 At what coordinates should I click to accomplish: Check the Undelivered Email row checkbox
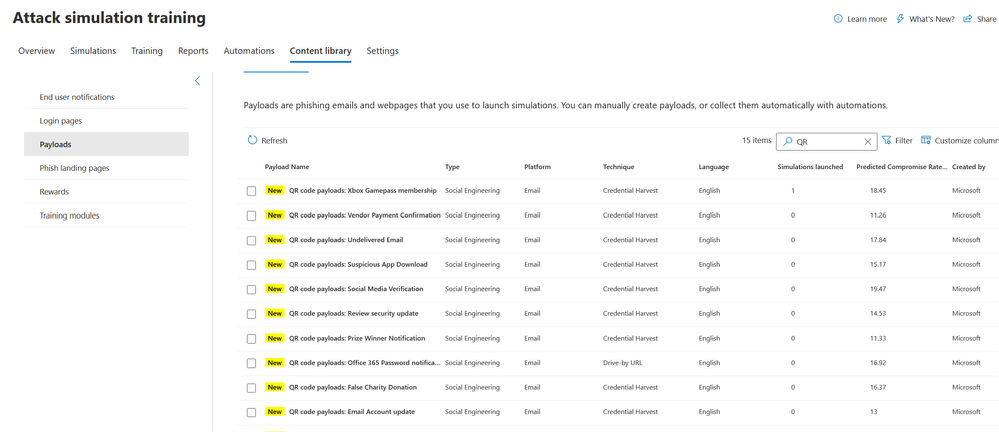coord(252,240)
